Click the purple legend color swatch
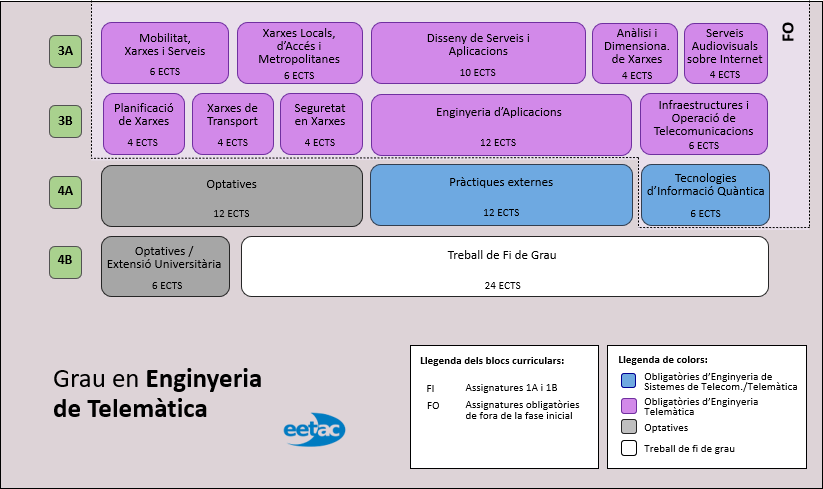 coord(627,405)
